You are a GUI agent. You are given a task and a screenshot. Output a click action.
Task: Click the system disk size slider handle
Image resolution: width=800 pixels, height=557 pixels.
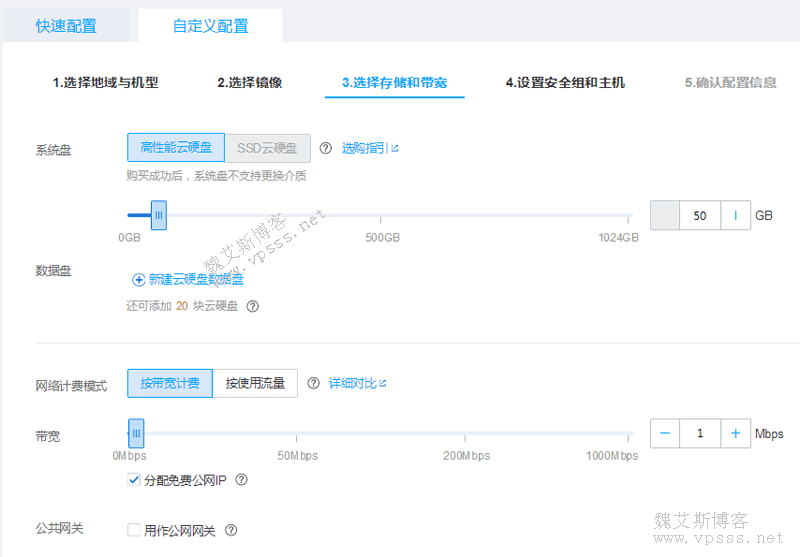tap(158, 215)
